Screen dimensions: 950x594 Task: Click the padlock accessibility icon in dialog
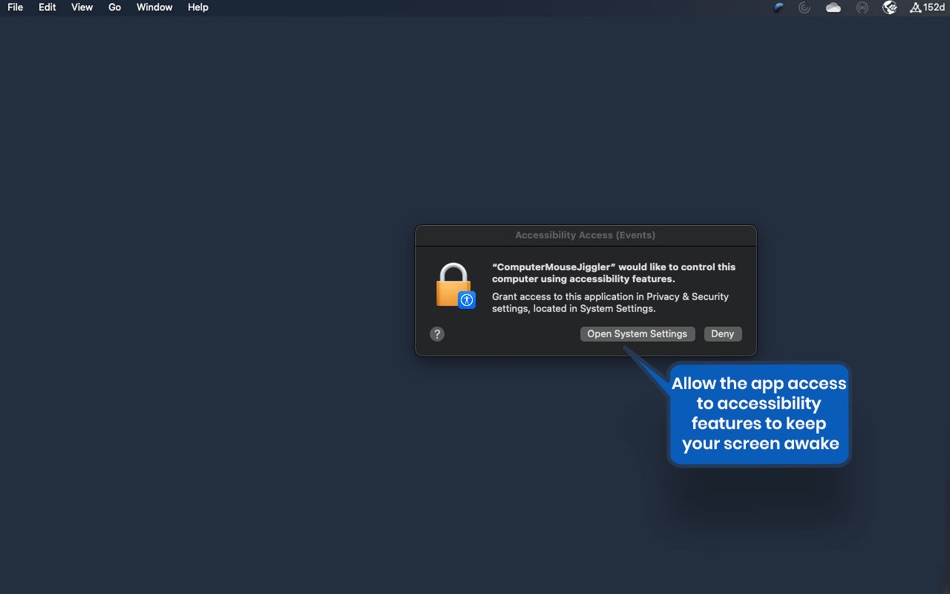pos(454,285)
